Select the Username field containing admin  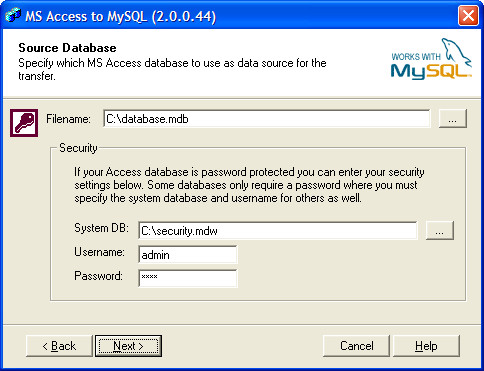click(x=188, y=255)
